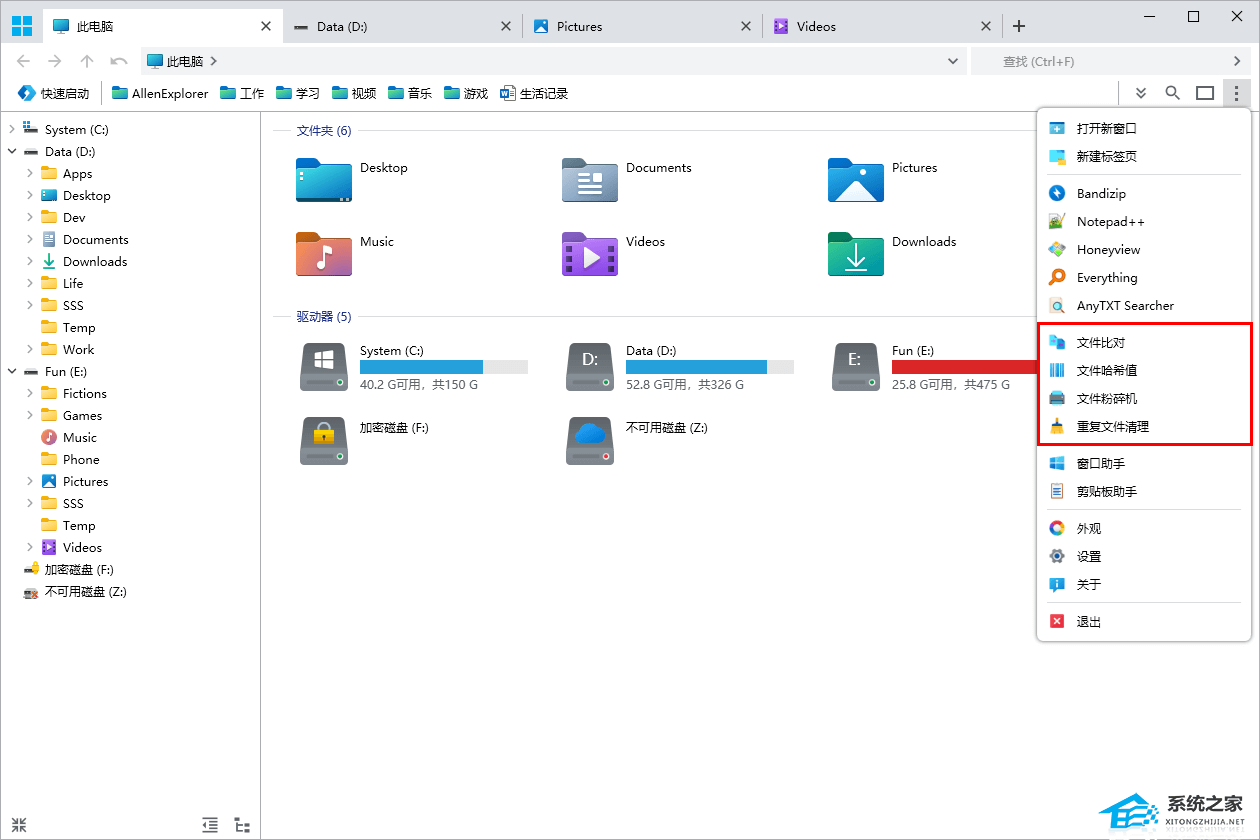The width and height of the screenshot is (1260, 840).
Task: Click the three-dot more menu icon
Action: coord(1237,93)
